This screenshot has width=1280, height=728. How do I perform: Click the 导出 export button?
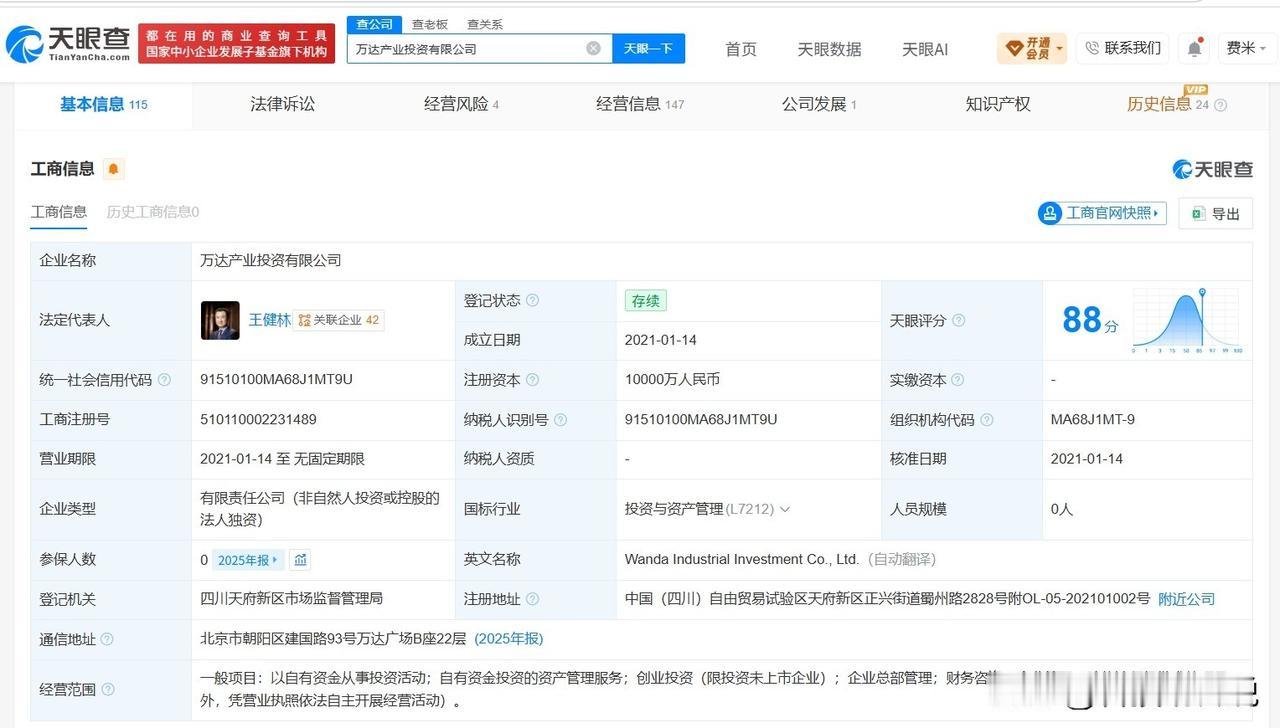[1216, 213]
